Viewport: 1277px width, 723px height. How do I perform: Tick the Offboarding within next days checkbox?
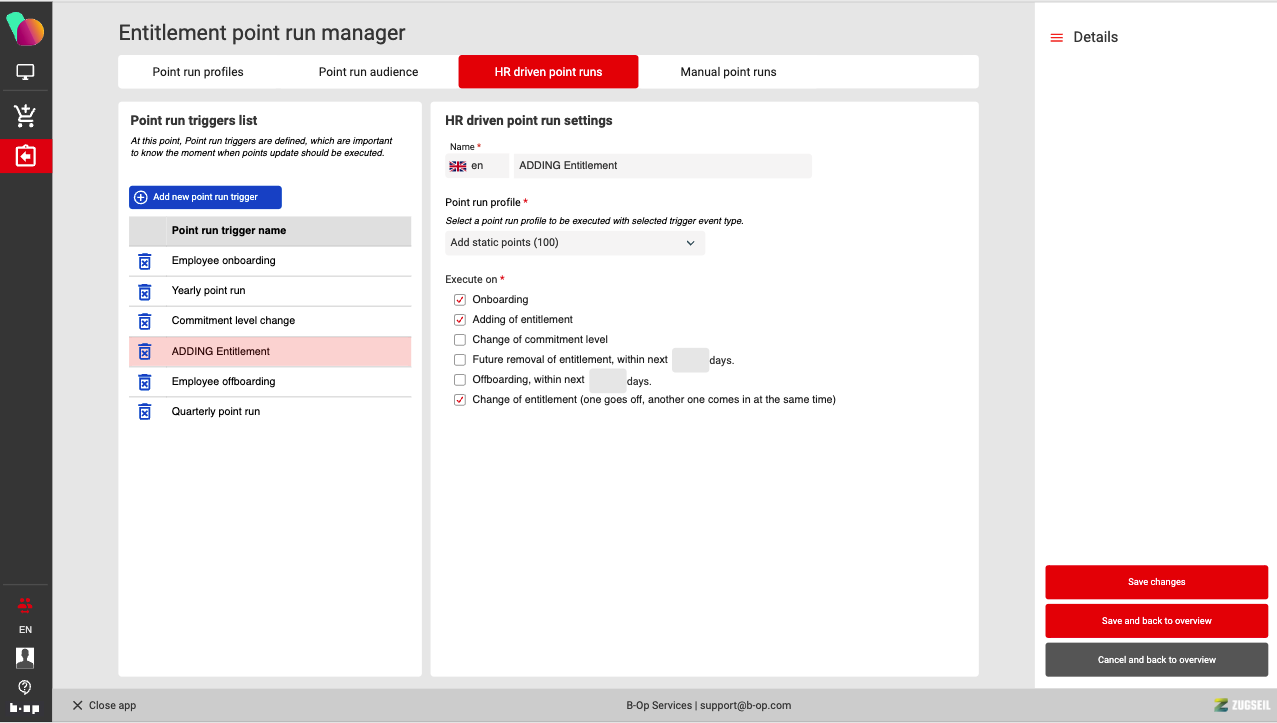click(x=460, y=380)
